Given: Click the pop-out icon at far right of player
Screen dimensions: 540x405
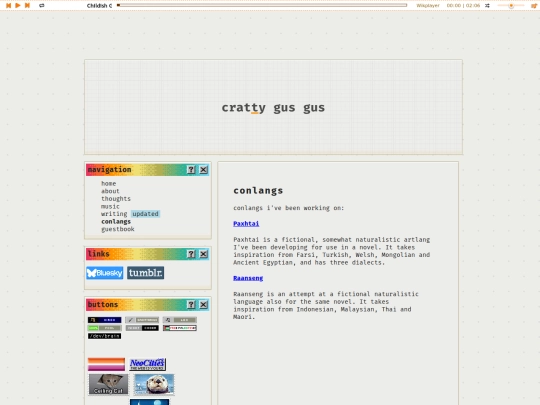Looking at the screenshot, I should 534,6.
